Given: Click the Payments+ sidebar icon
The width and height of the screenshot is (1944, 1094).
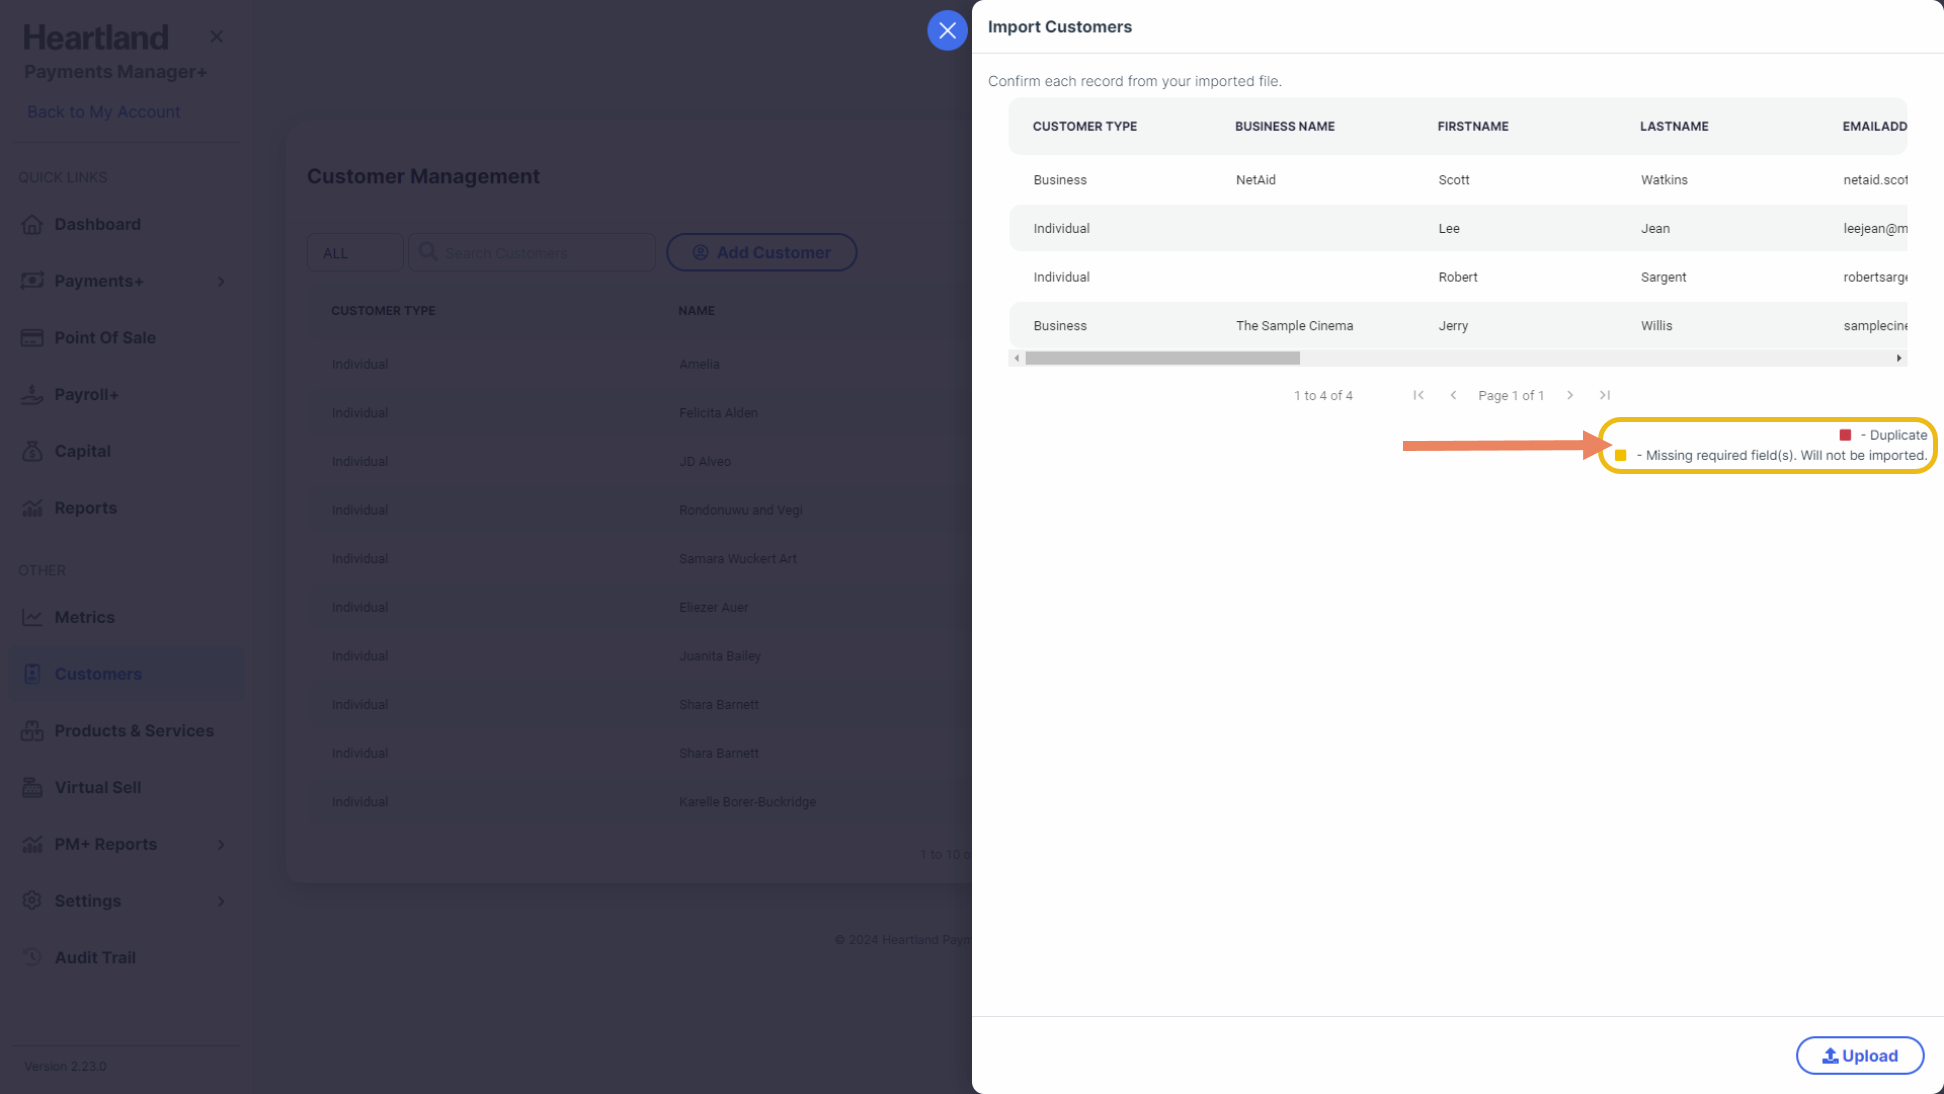Looking at the screenshot, I should pyautogui.click(x=32, y=281).
